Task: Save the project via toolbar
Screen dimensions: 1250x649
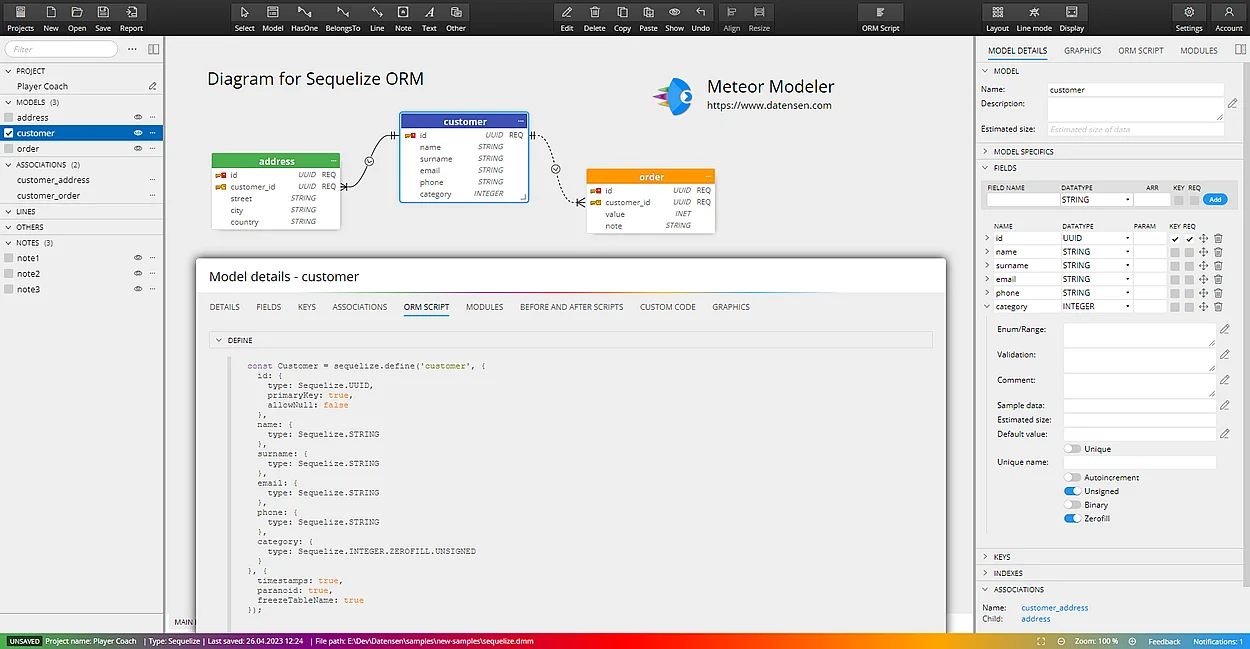Action: tap(103, 17)
